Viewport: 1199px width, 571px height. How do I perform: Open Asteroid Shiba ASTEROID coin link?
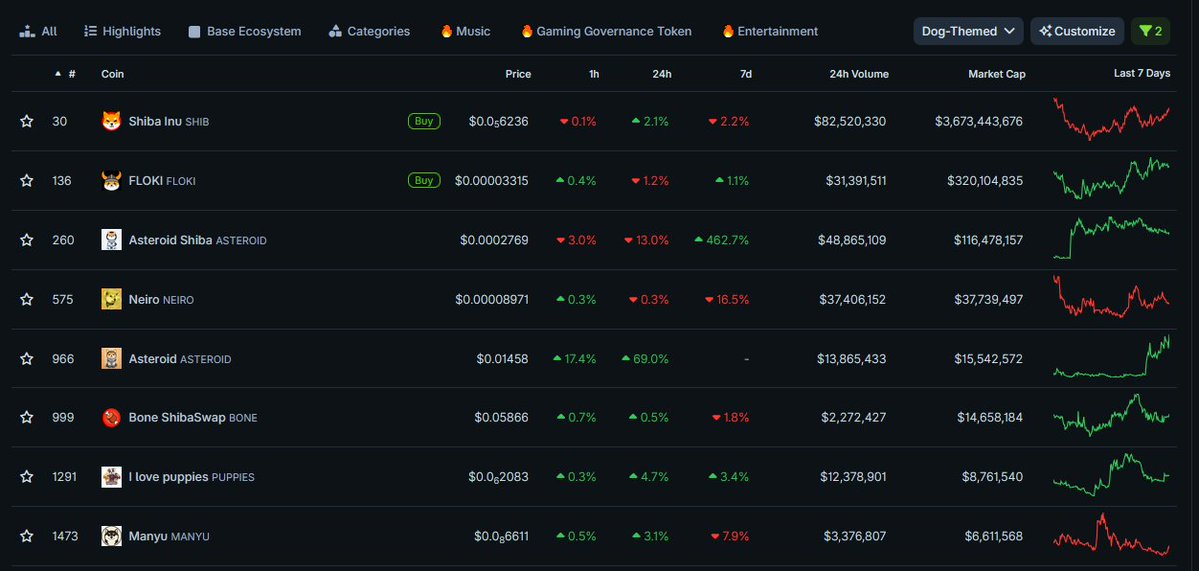[x=197, y=240]
